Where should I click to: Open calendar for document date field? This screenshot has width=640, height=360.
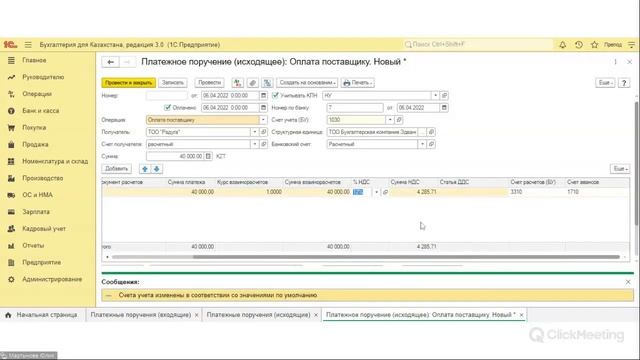[x=263, y=96]
